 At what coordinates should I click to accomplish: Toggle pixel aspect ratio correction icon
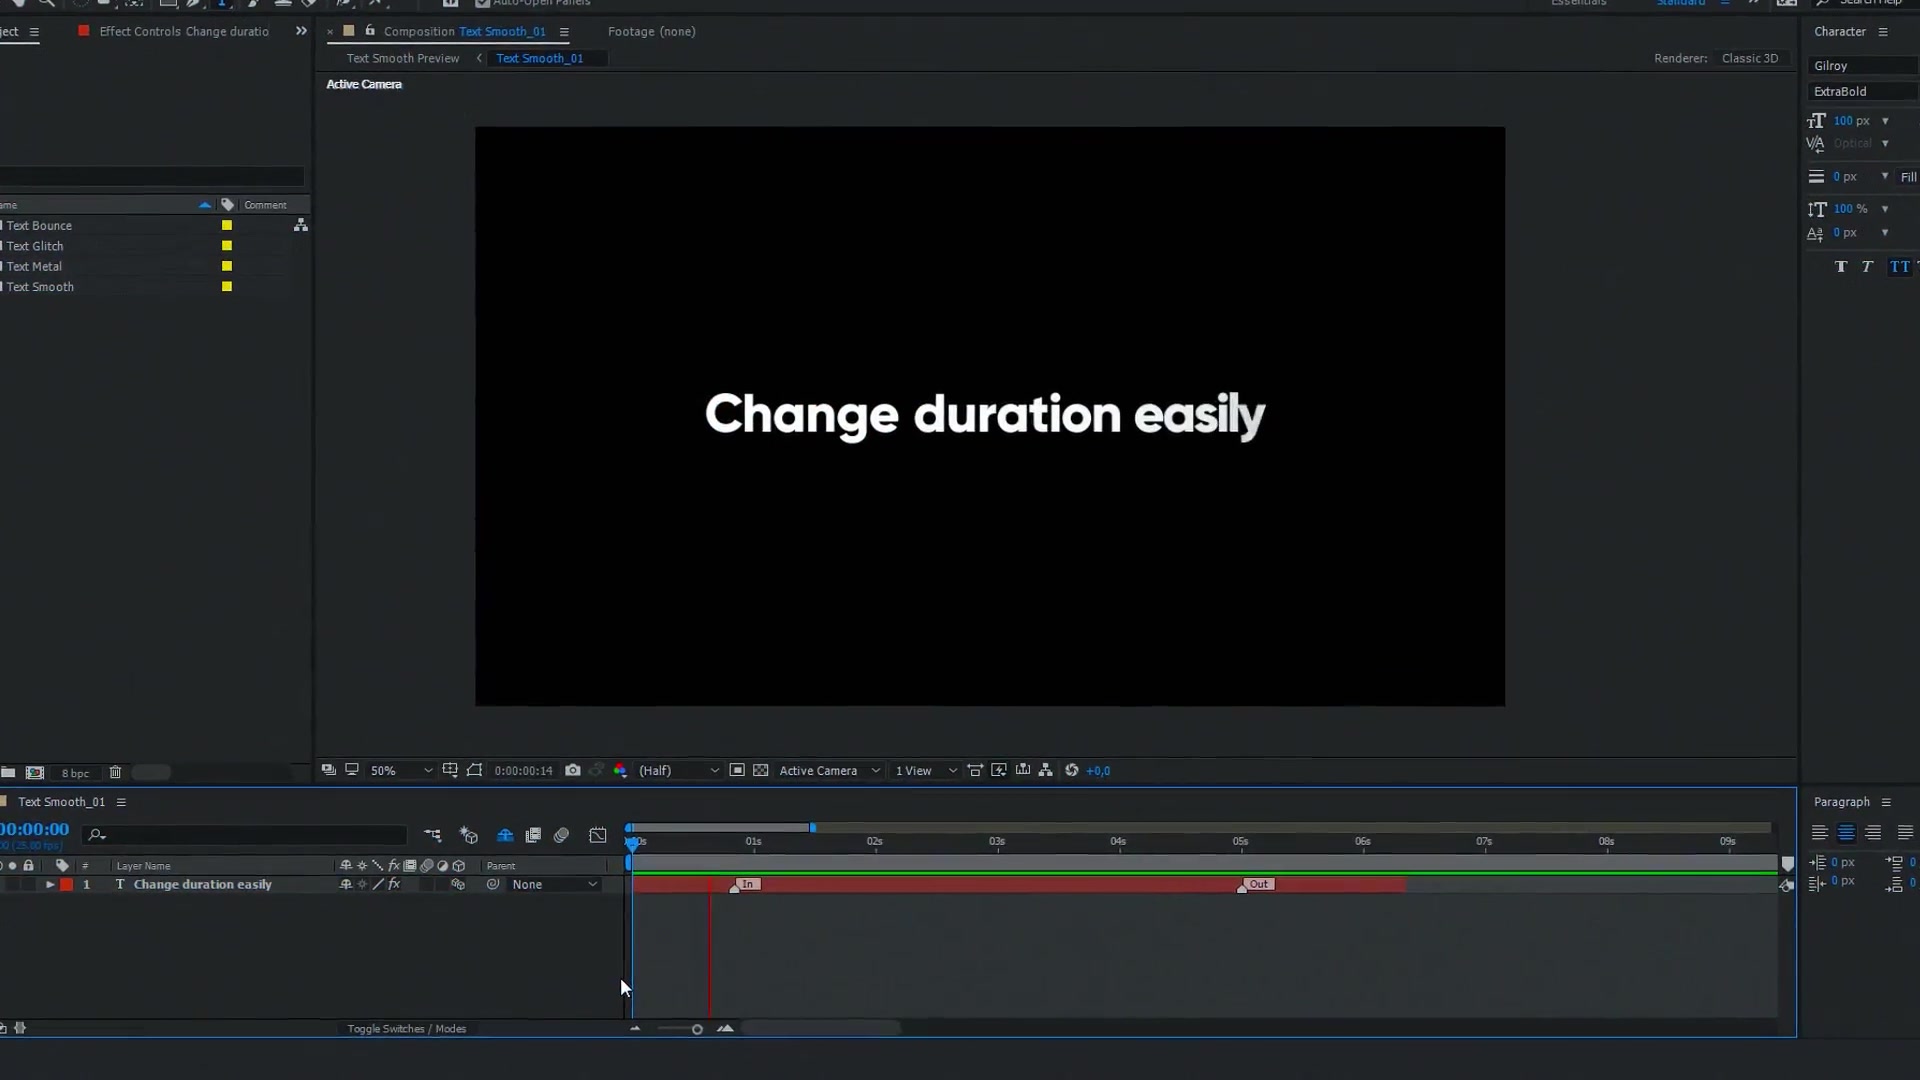[x=975, y=770]
